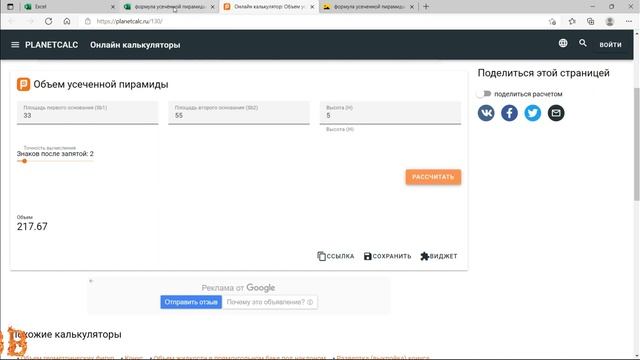Click Отправить отзыв ad feedback button
Viewport: 640px width, 360px height.
pos(191,302)
